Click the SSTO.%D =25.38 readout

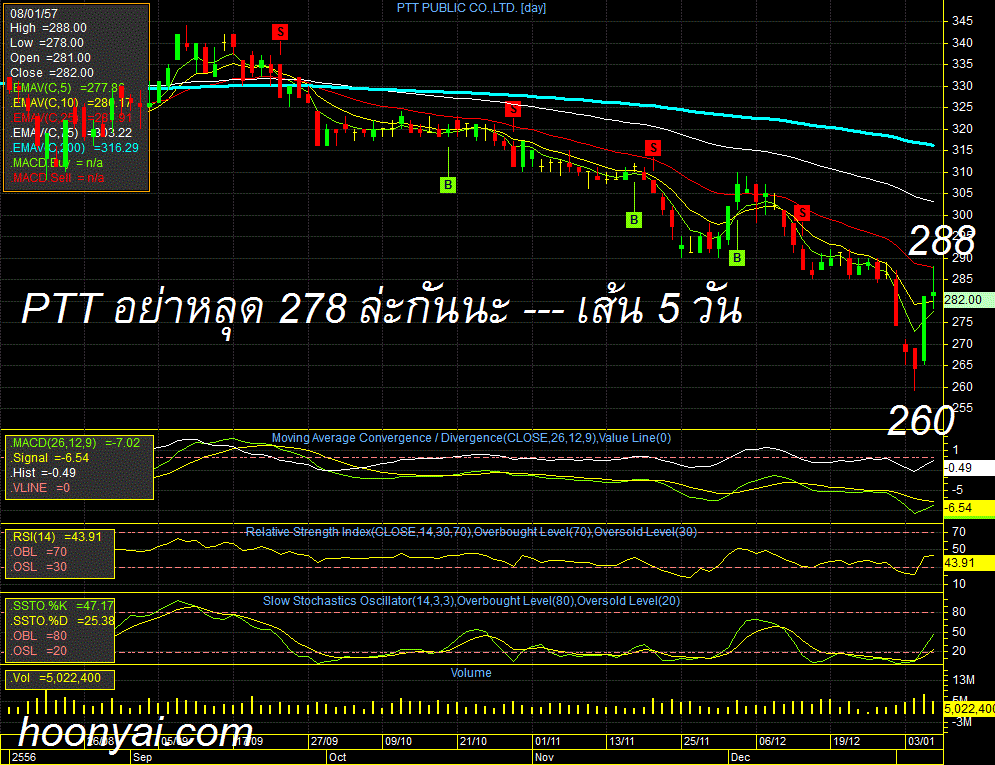(x=62, y=621)
